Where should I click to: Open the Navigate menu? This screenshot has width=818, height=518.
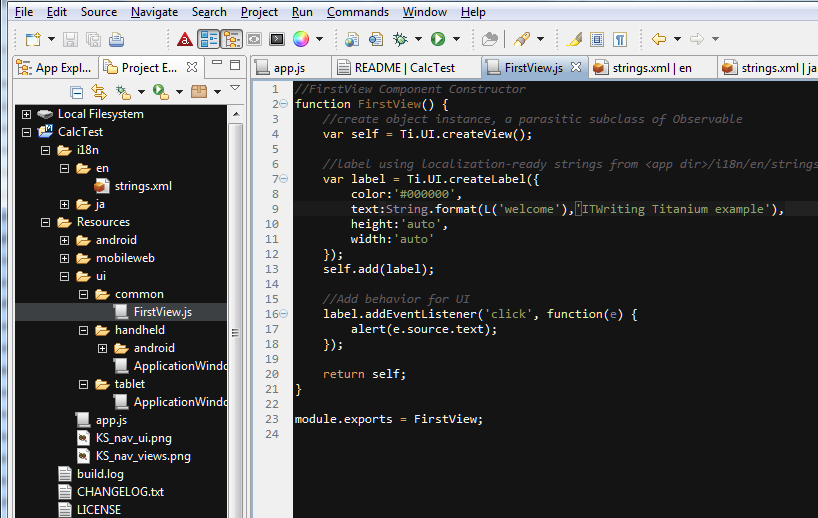154,12
